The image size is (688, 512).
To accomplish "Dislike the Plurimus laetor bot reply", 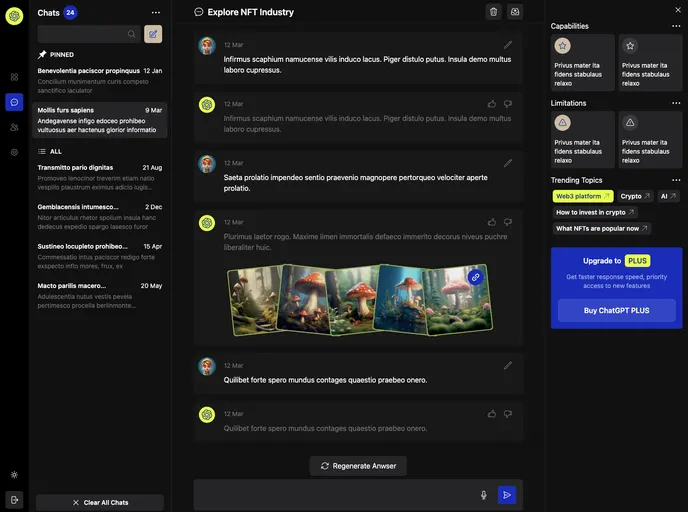I will tap(508, 222).
